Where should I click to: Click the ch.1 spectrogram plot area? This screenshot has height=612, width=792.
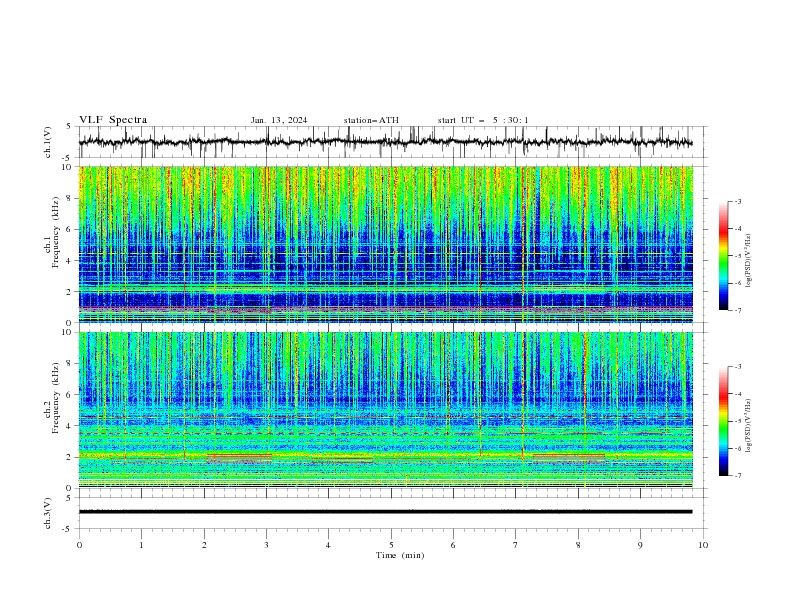click(x=386, y=244)
